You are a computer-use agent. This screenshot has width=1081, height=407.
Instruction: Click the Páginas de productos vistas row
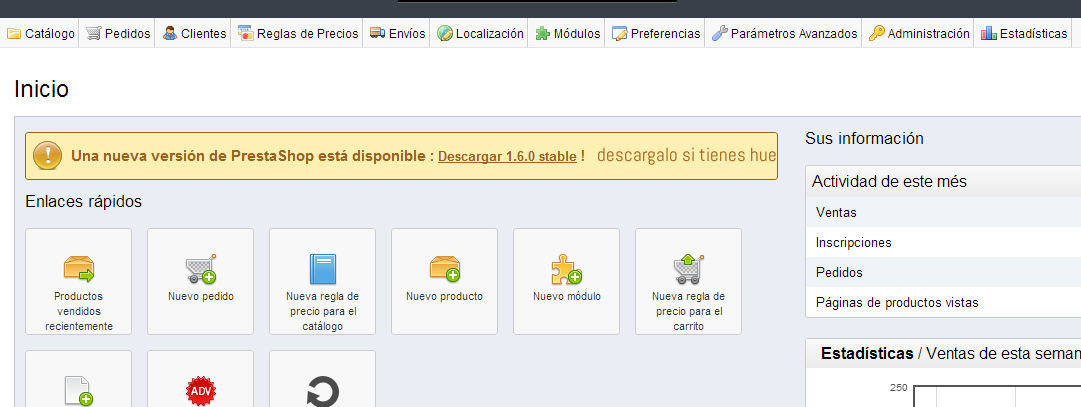pos(943,302)
